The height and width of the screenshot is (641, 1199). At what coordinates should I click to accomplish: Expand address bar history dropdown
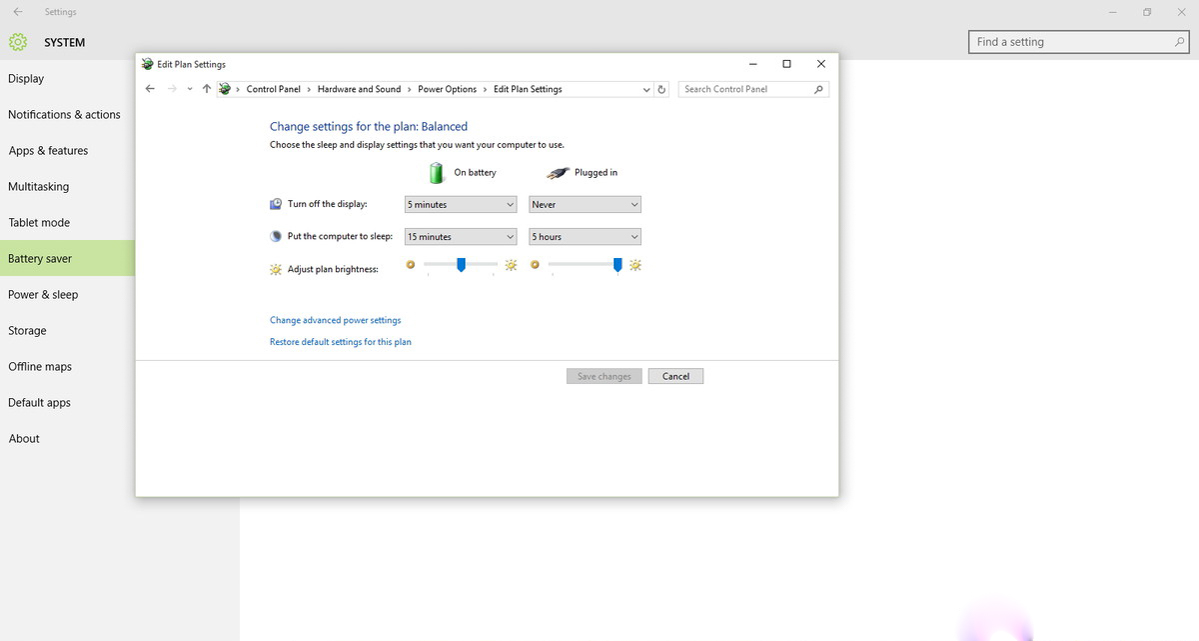click(x=646, y=89)
